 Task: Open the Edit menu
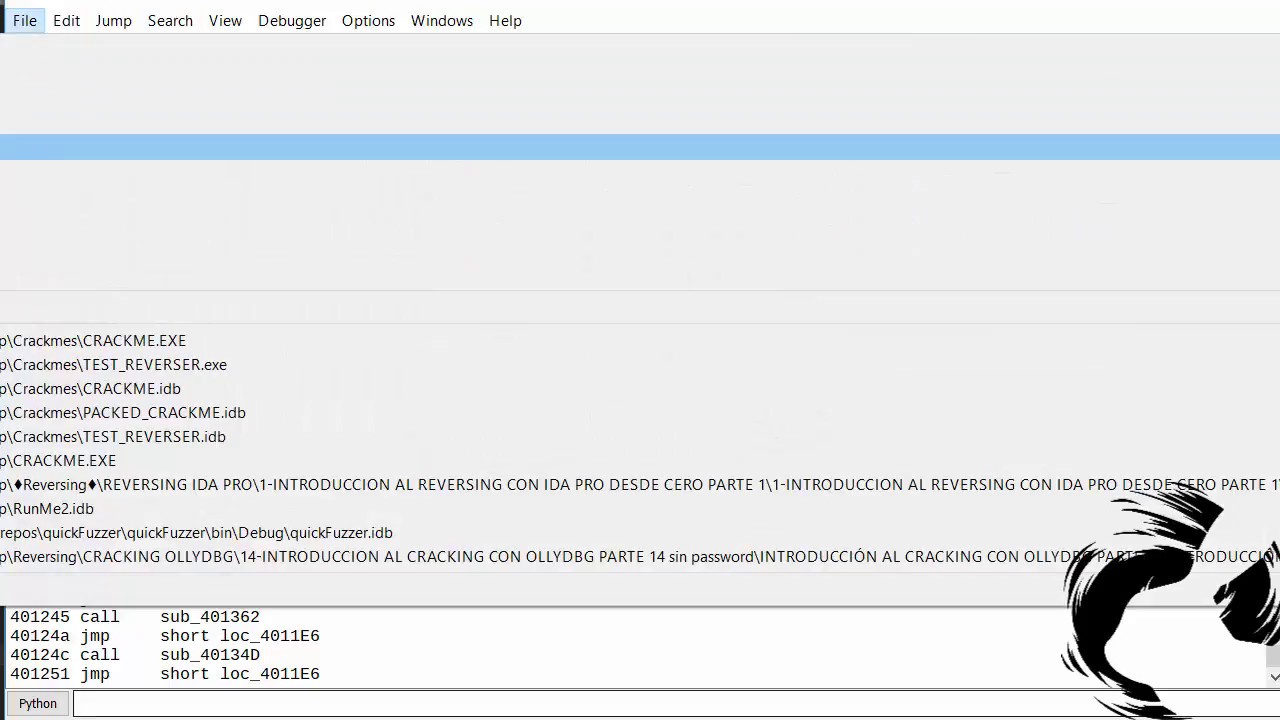pos(66,20)
